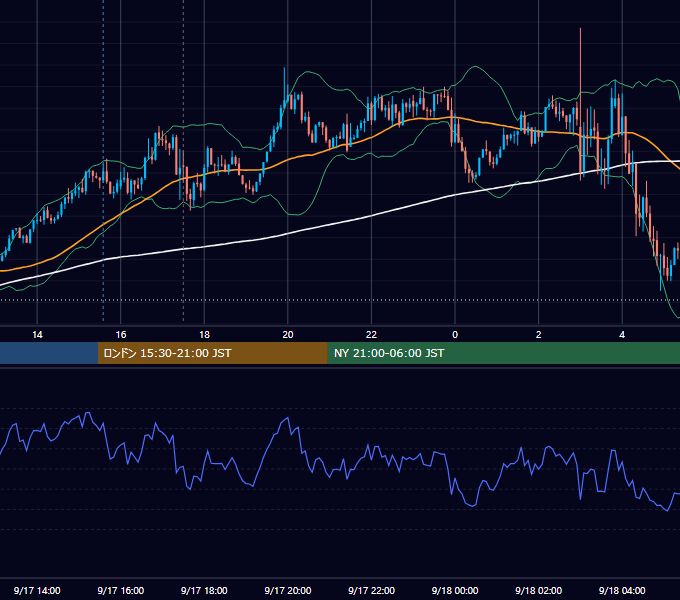Click the tall red spike candle near 3:00

tap(580, 104)
